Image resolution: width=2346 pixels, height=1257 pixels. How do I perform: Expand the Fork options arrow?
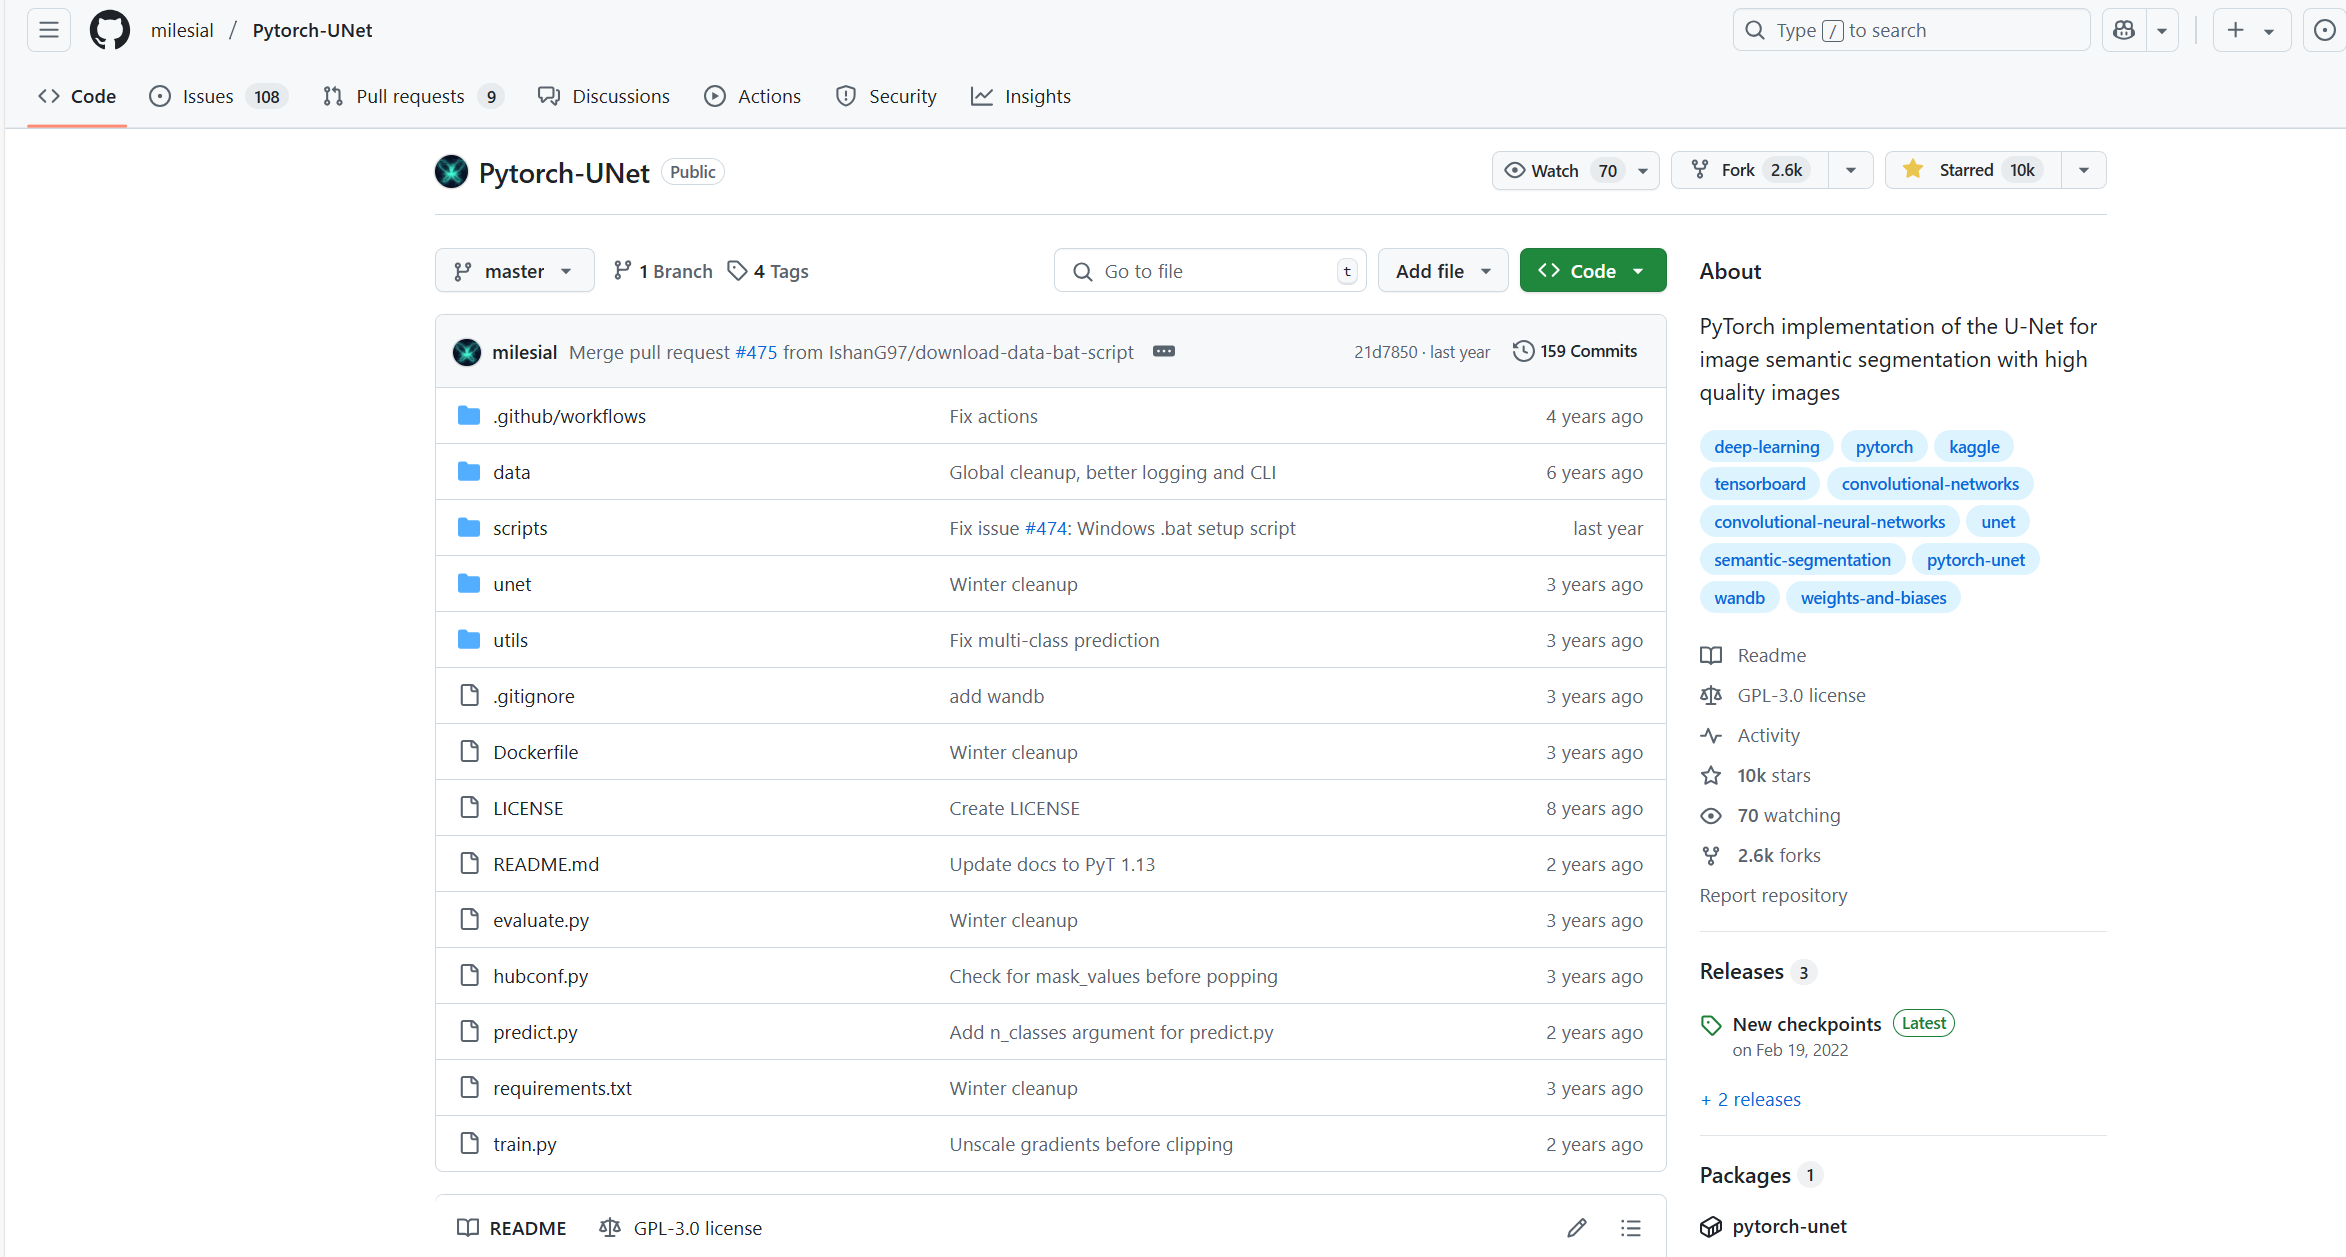(x=1851, y=170)
